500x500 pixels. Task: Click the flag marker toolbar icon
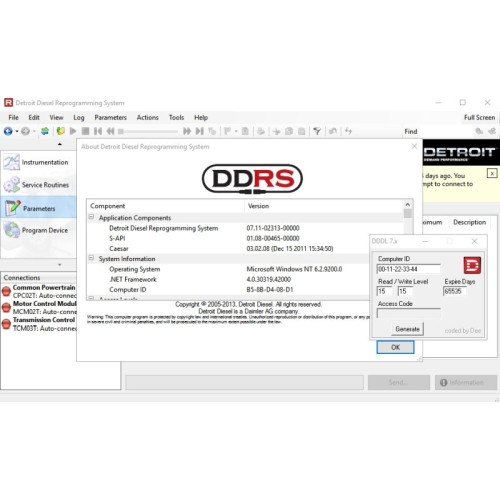tap(228, 131)
